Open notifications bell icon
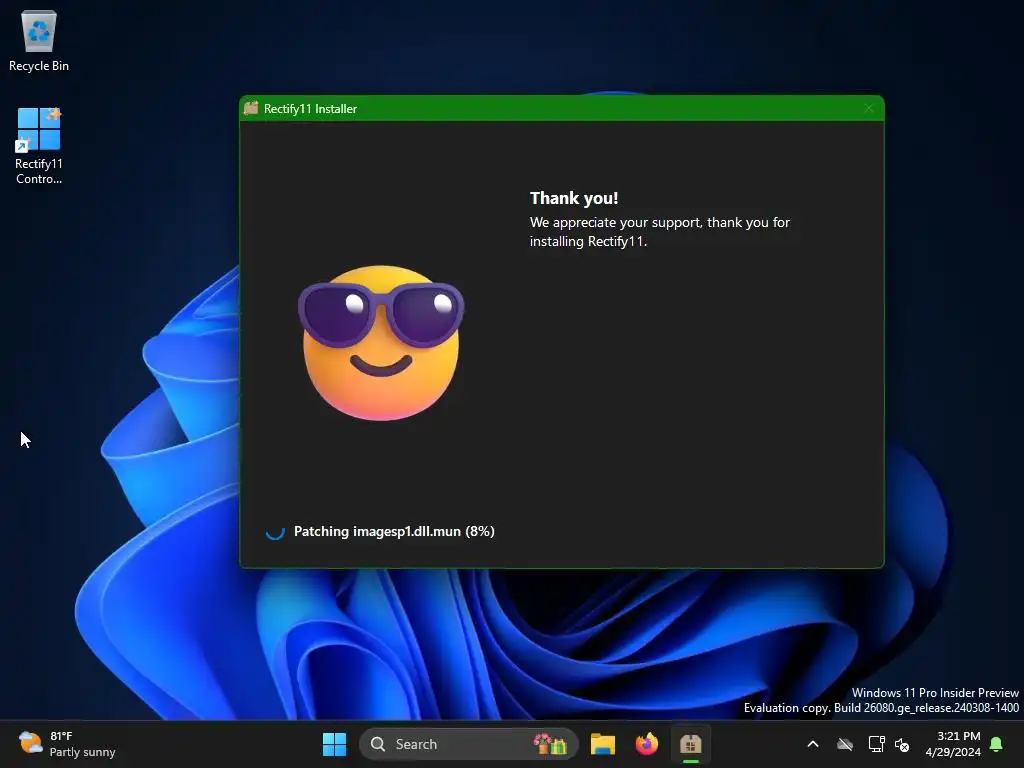1024x768 pixels. (x=996, y=744)
